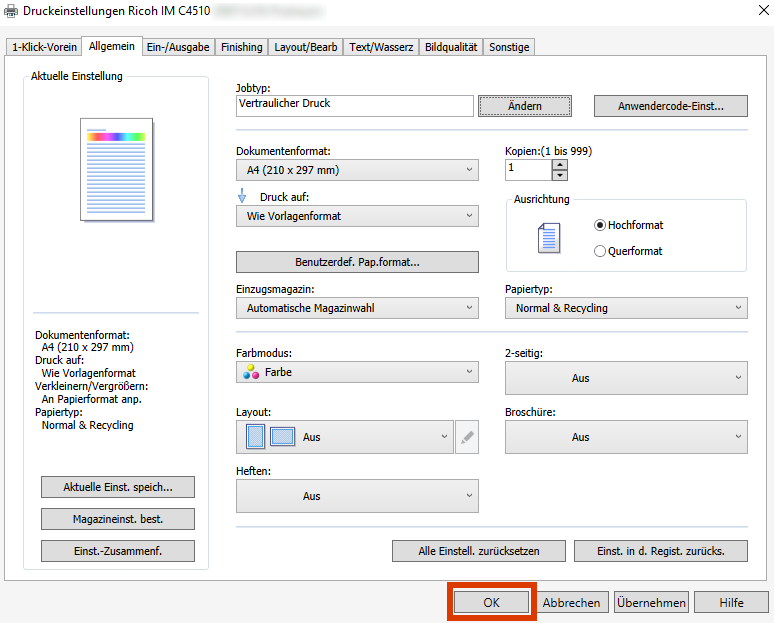Decrease Kopien with down arrow
774x623 pixels.
click(x=560, y=175)
